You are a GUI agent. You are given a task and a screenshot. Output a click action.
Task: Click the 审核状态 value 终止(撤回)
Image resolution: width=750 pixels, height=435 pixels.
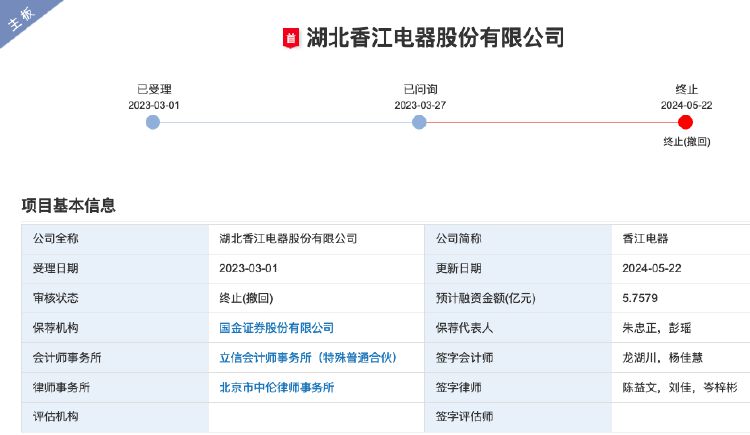pyautogui.click(x=246, y=298)
